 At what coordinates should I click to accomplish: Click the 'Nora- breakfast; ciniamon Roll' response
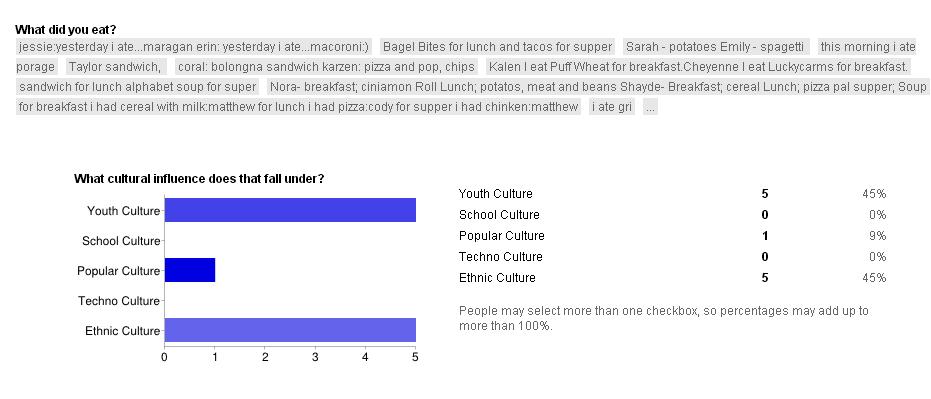pos(597,87)
